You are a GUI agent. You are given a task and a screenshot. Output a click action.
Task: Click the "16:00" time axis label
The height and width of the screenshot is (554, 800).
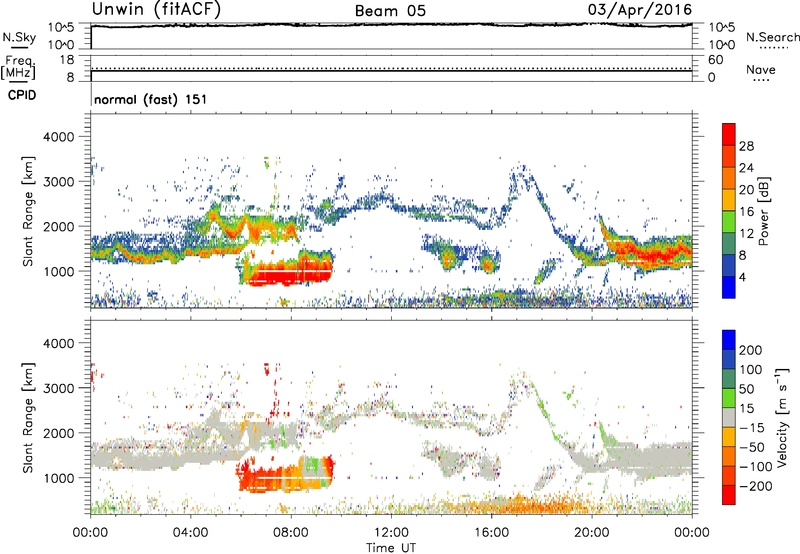point(491,533)
